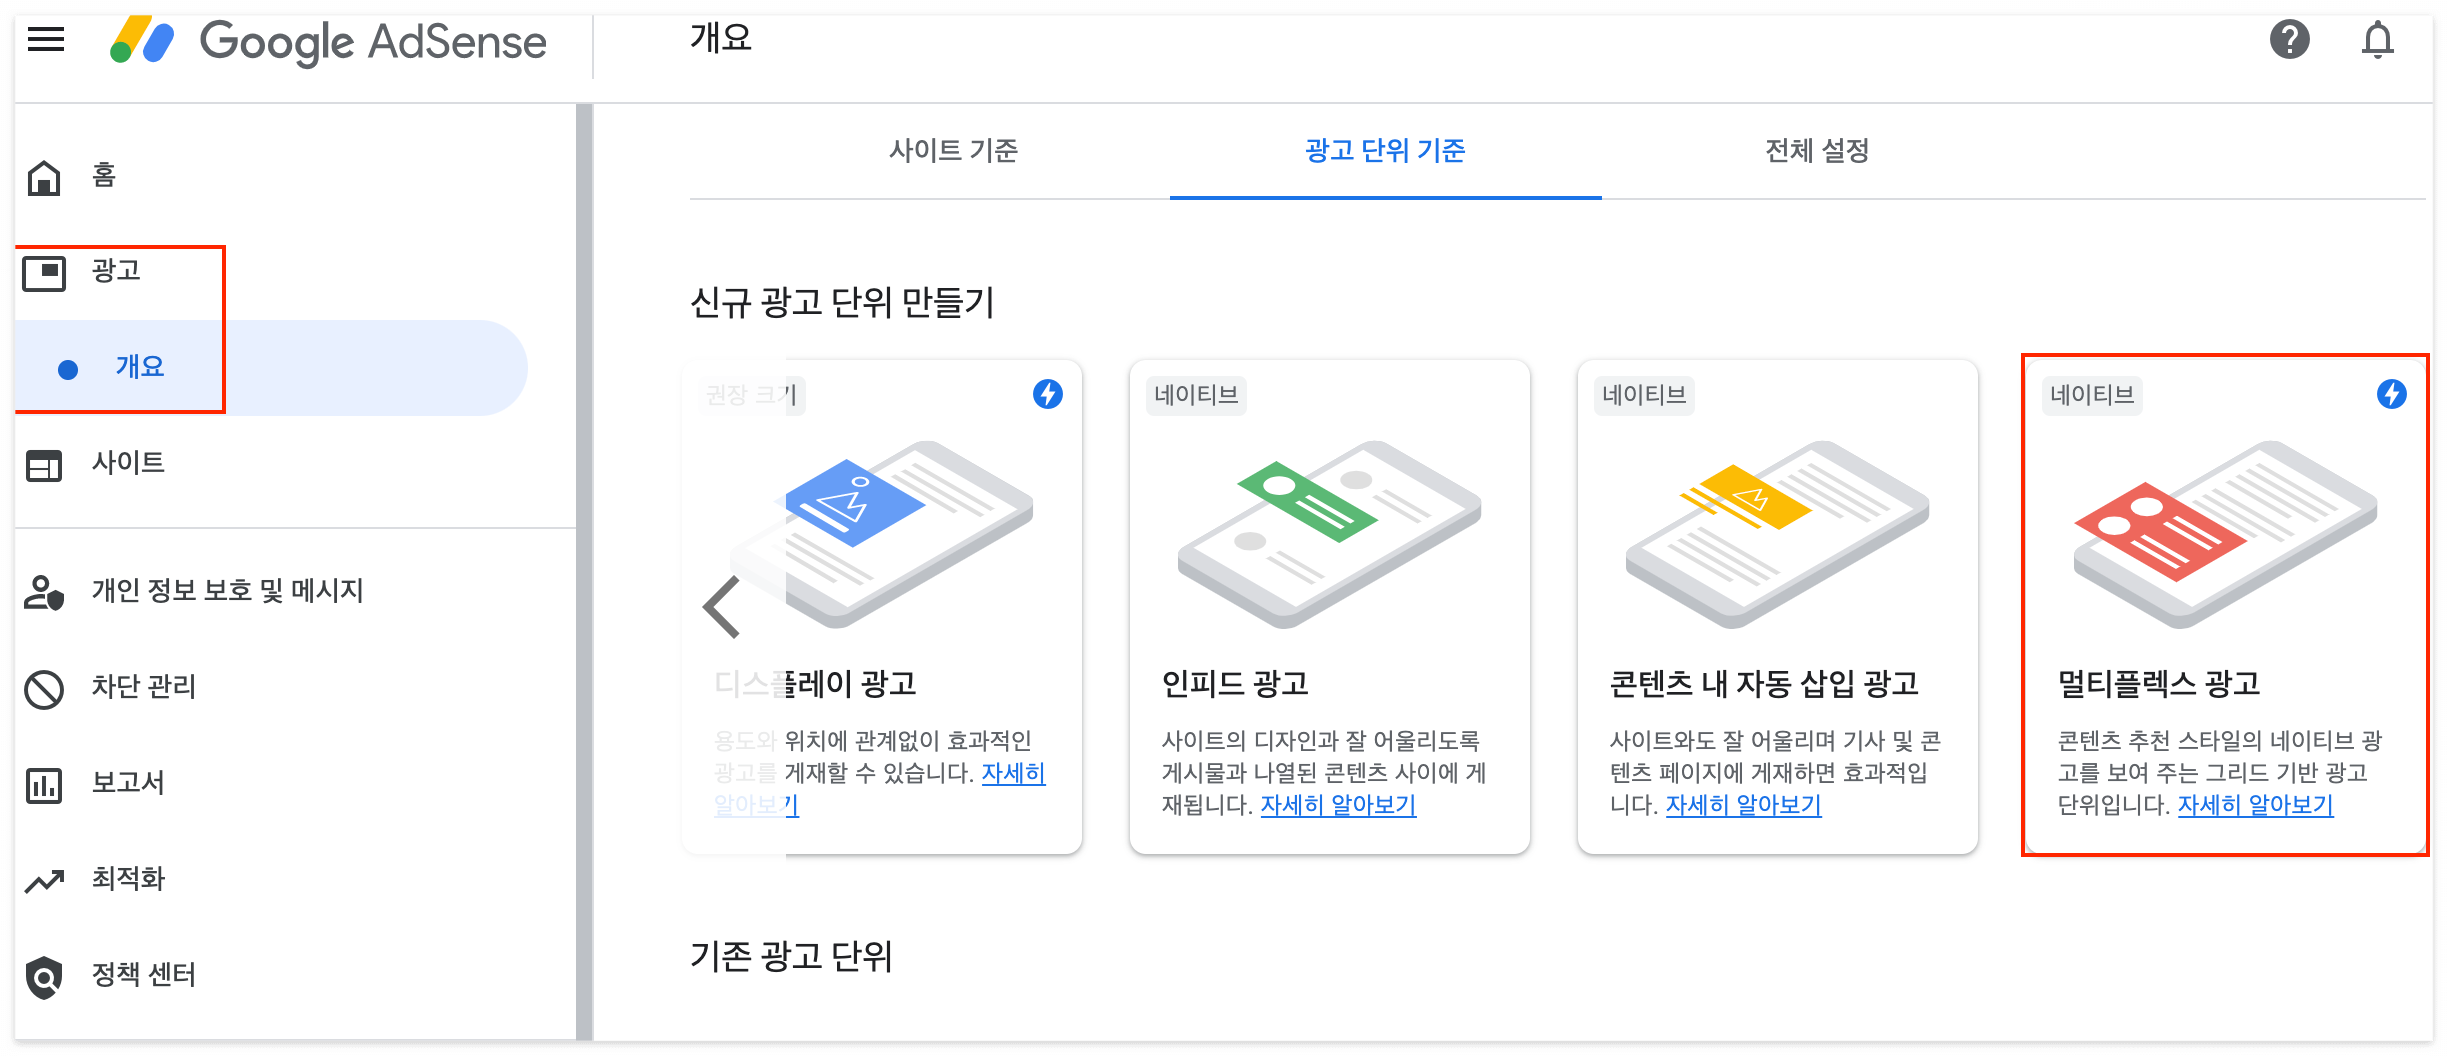Open notifications with the bell icon
This screenshot has height=1056, width=2448.
[x=2379, y=40]
